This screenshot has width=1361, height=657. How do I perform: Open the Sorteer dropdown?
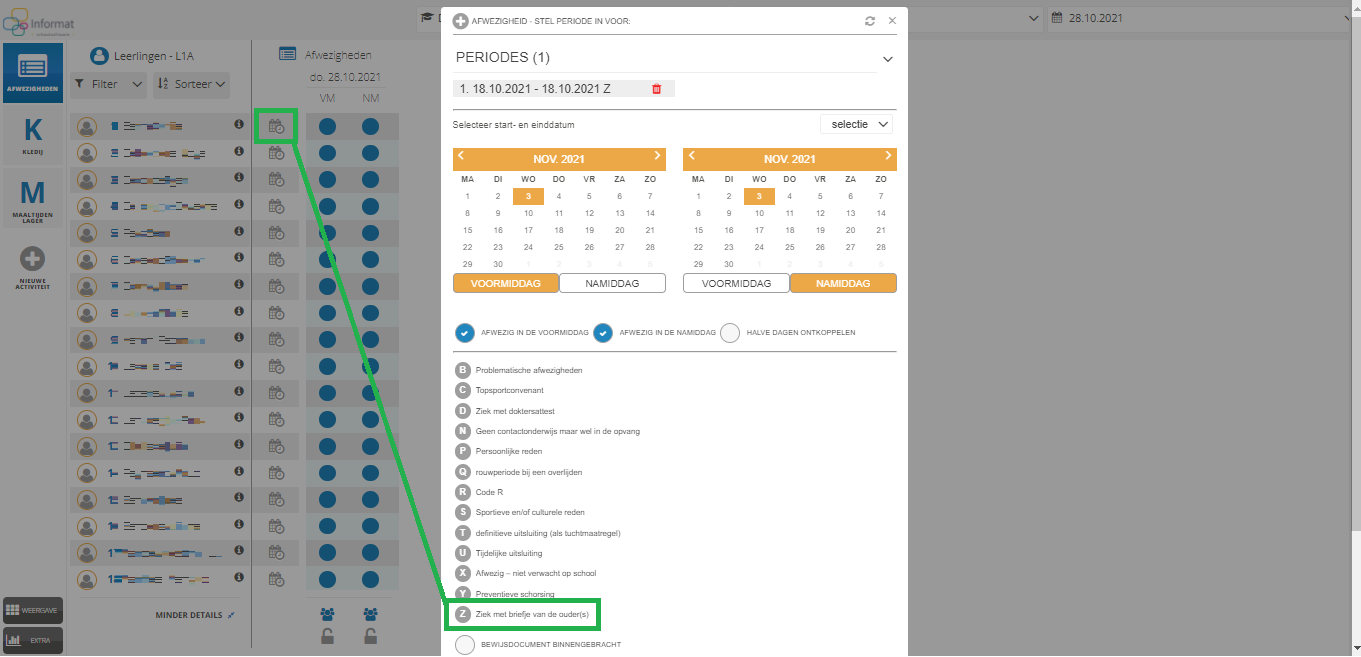[192, 85]
